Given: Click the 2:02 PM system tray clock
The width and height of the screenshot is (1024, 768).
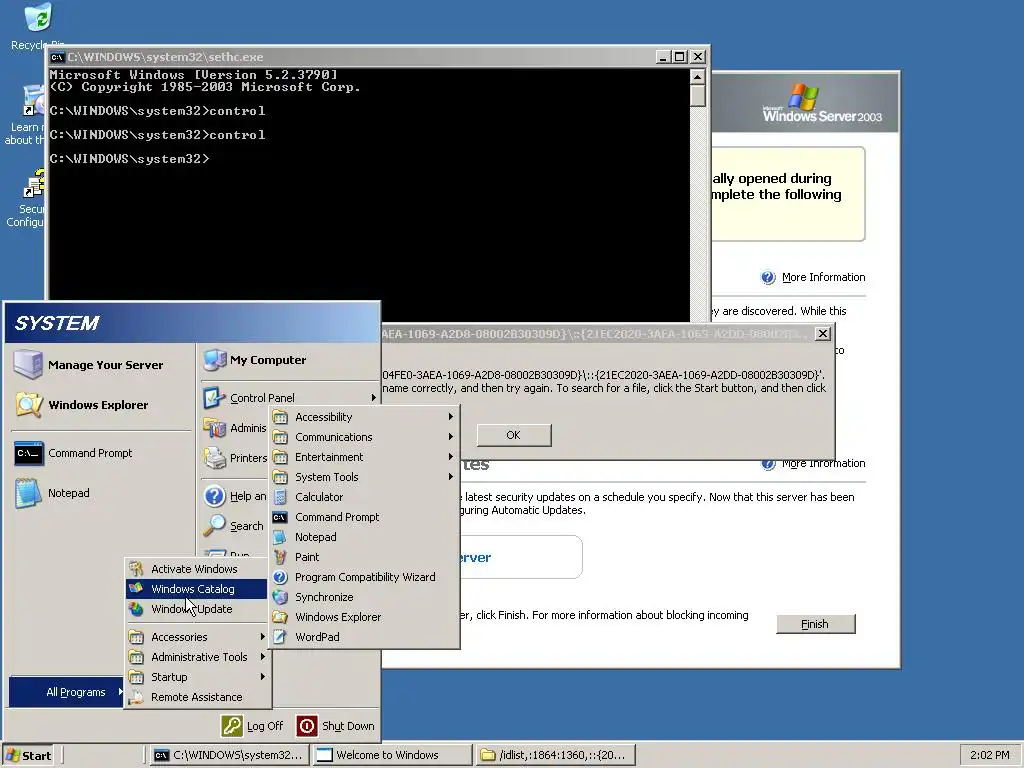Looking at the screenshot, I should coord(989,756).
